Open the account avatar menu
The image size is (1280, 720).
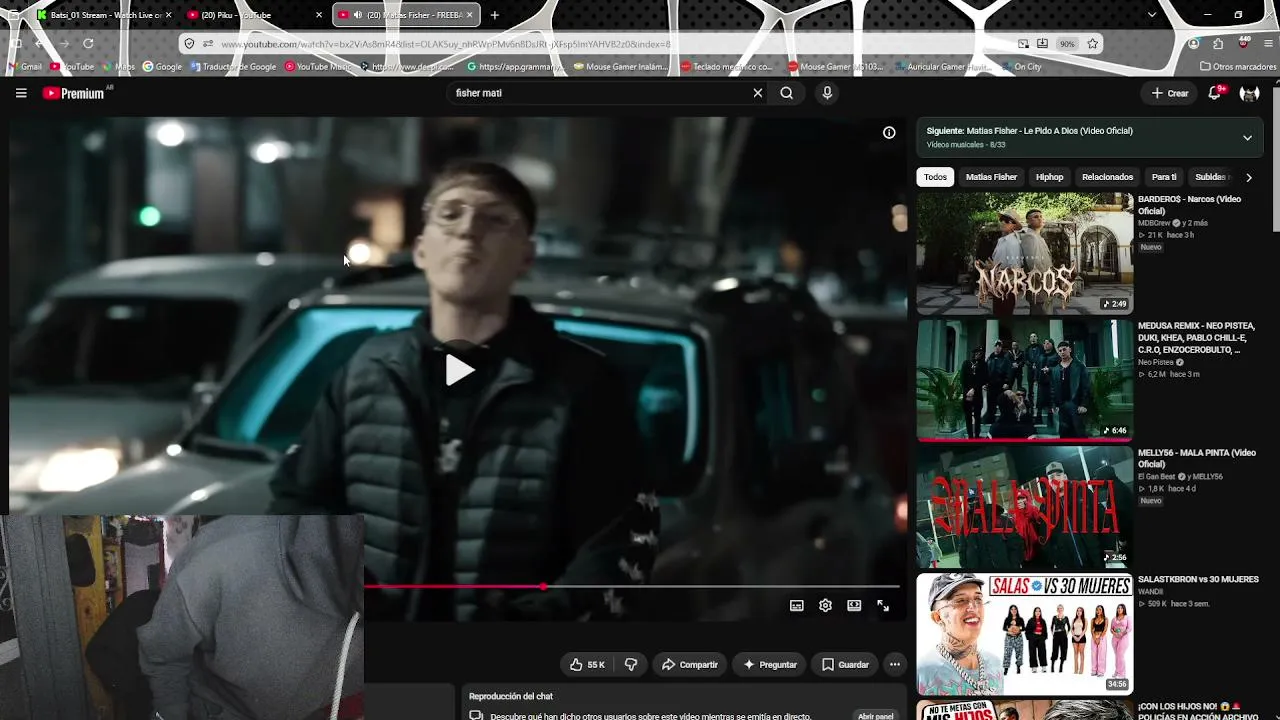[x=1249, y=93]
